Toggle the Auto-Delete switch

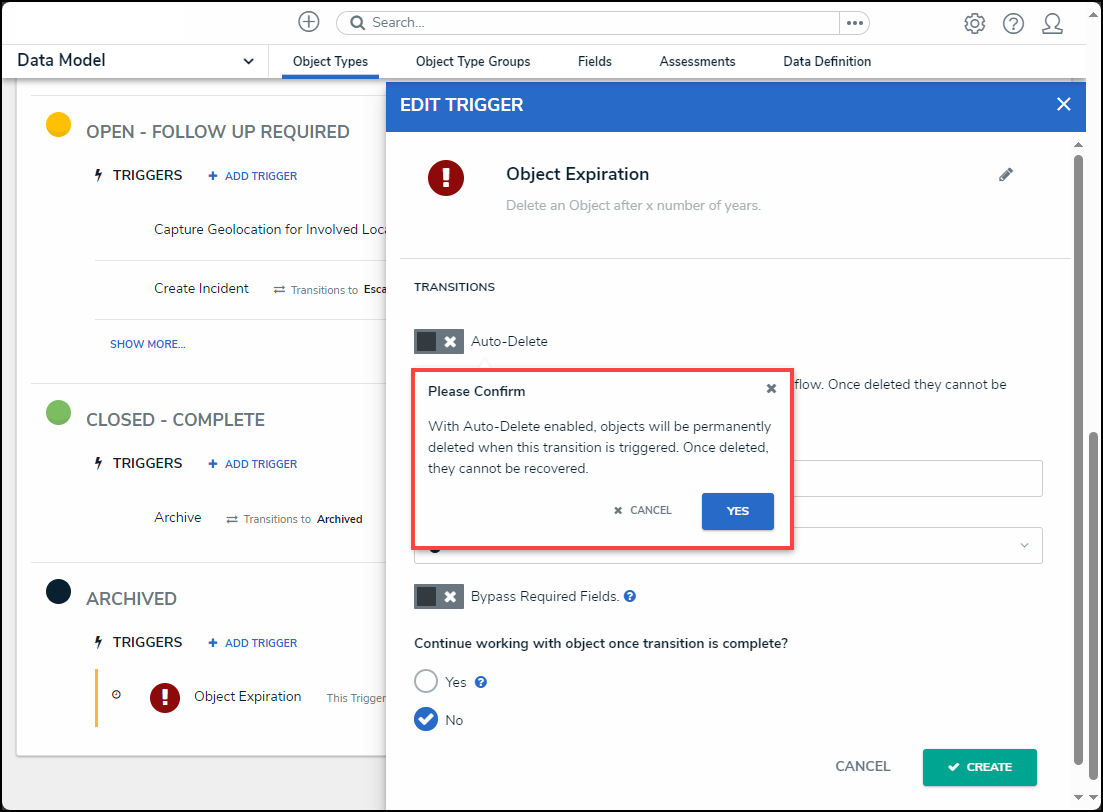pos(439,342)
